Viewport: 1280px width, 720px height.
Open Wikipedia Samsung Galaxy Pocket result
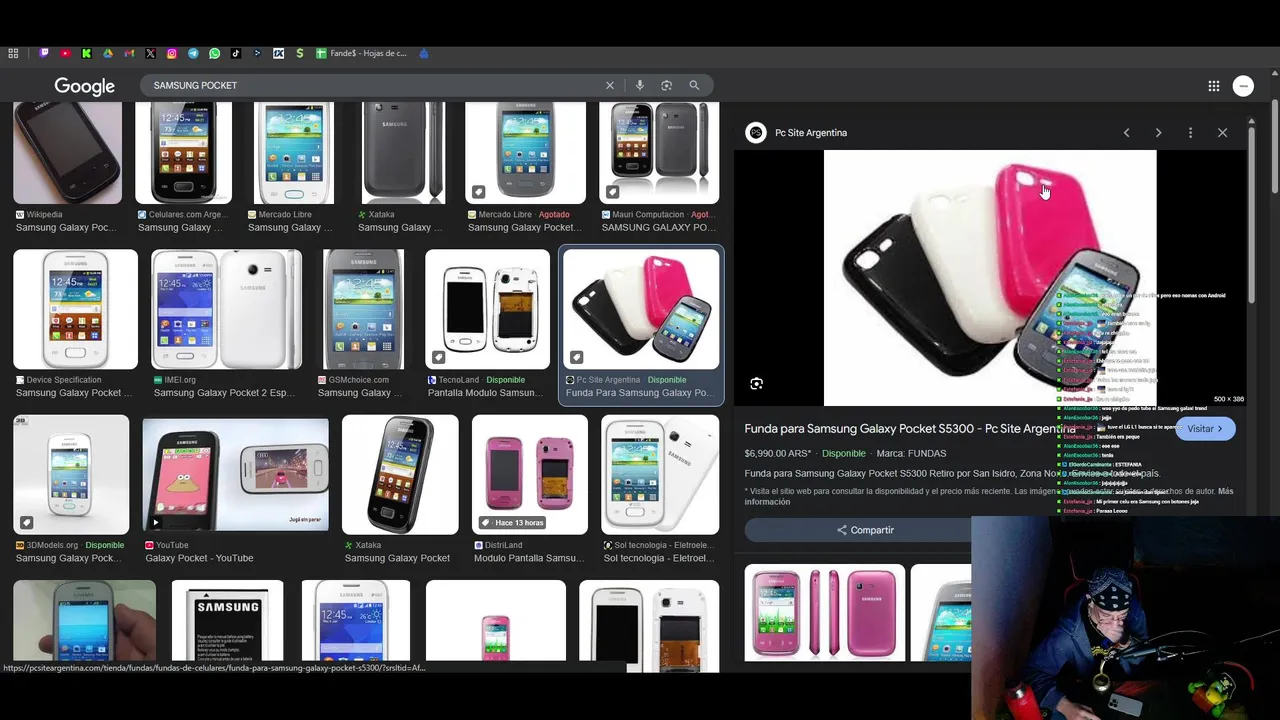coord(68,152)
